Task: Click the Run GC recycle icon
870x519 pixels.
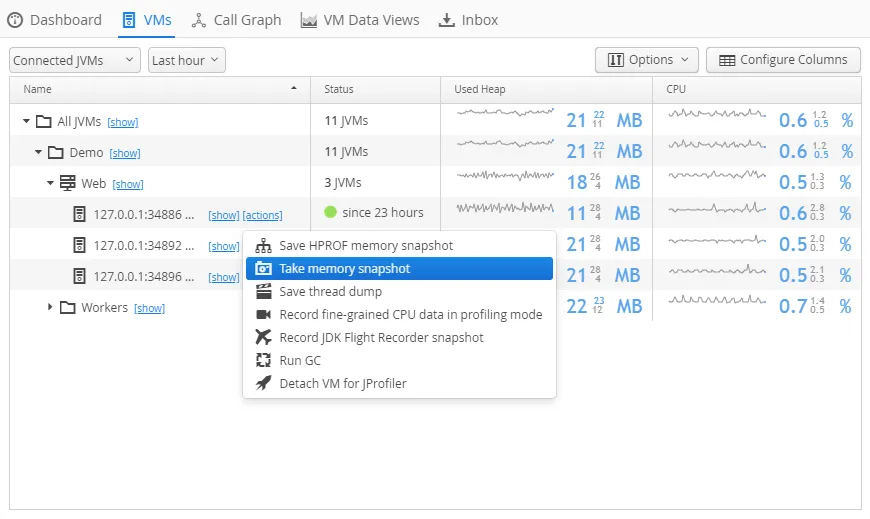Action: (x=264, y=360)
